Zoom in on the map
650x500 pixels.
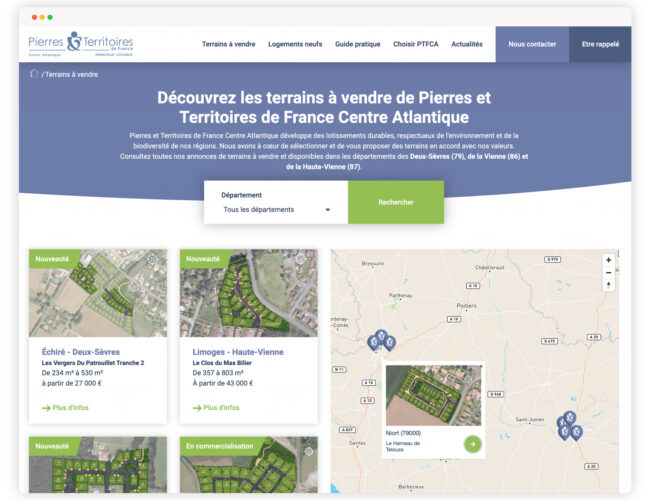tap(608, 260)
